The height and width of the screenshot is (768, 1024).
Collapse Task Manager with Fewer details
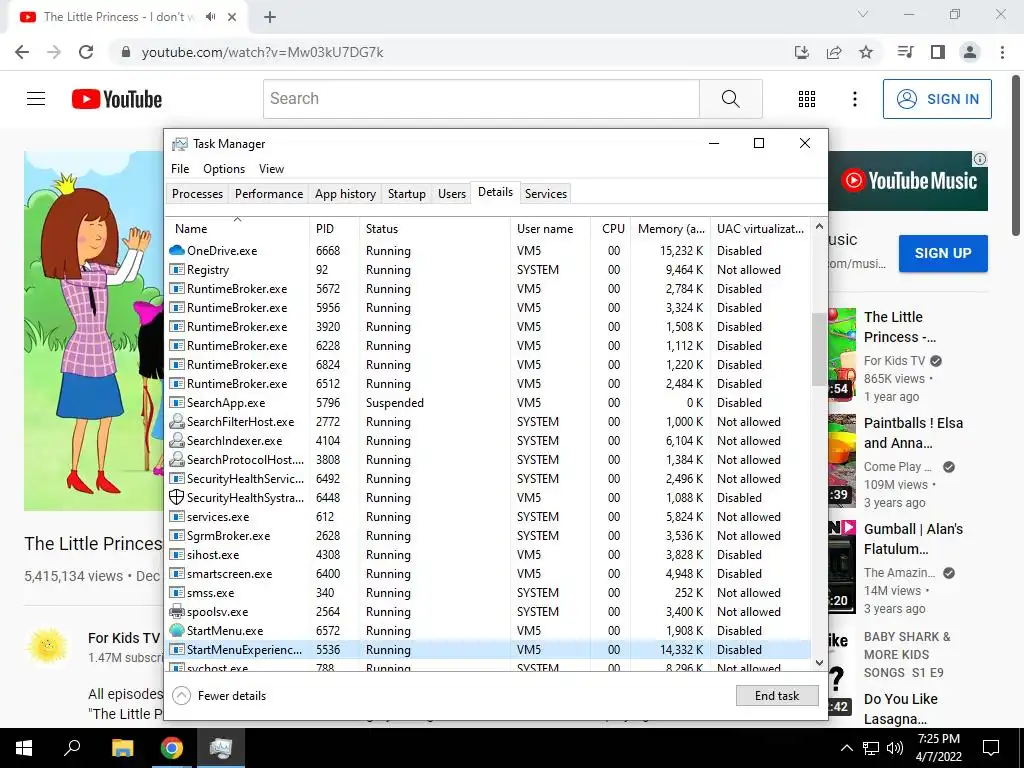coord(219,696)
